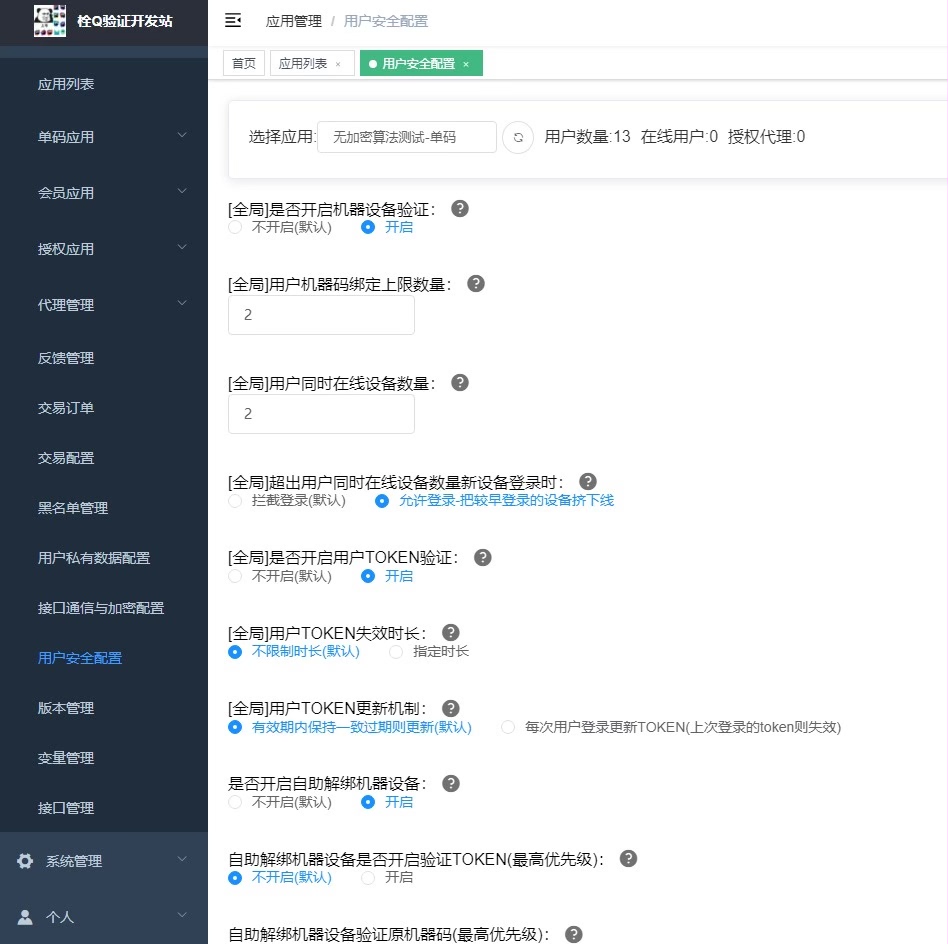
Task: Expand the 会员应用 sidebar menu
Action: 104,193
